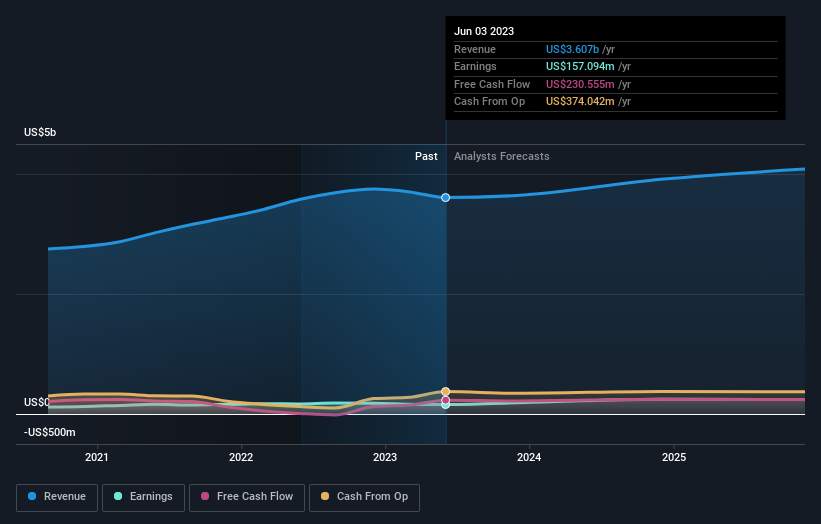Click the 2024 x-axis label
The width and height of the screenshot is (821, 524).
coord(529,458)
